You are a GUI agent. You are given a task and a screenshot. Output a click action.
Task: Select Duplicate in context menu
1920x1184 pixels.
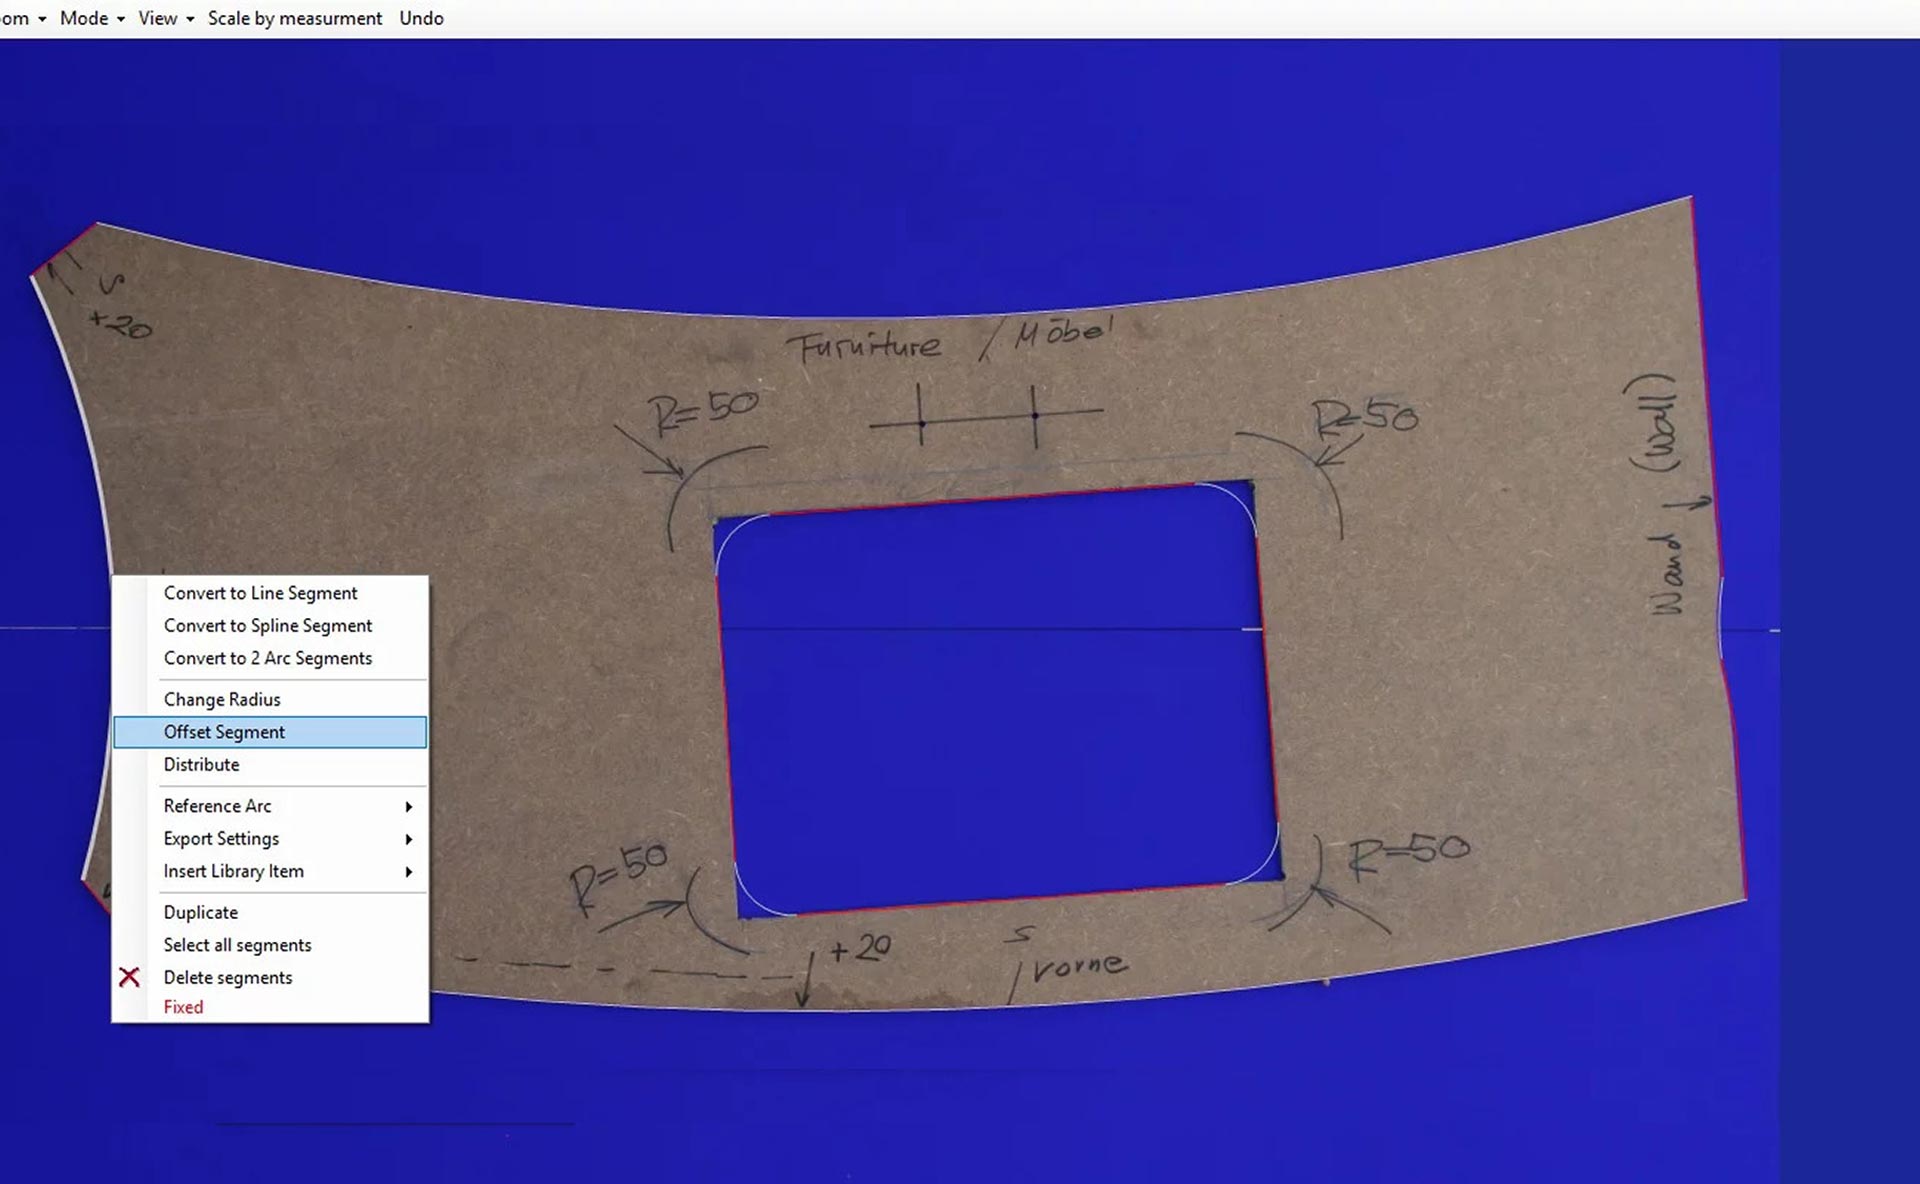coord(200,913)
